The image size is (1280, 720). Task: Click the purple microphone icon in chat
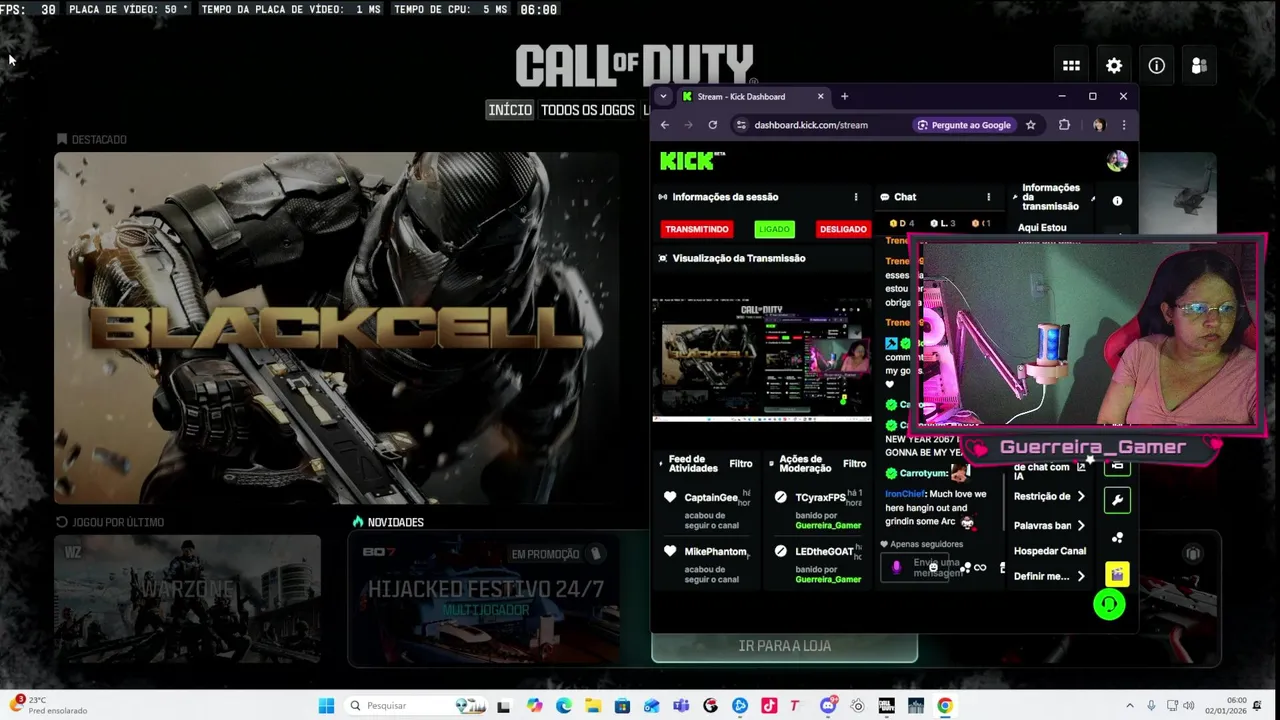(x=896, y=568)
